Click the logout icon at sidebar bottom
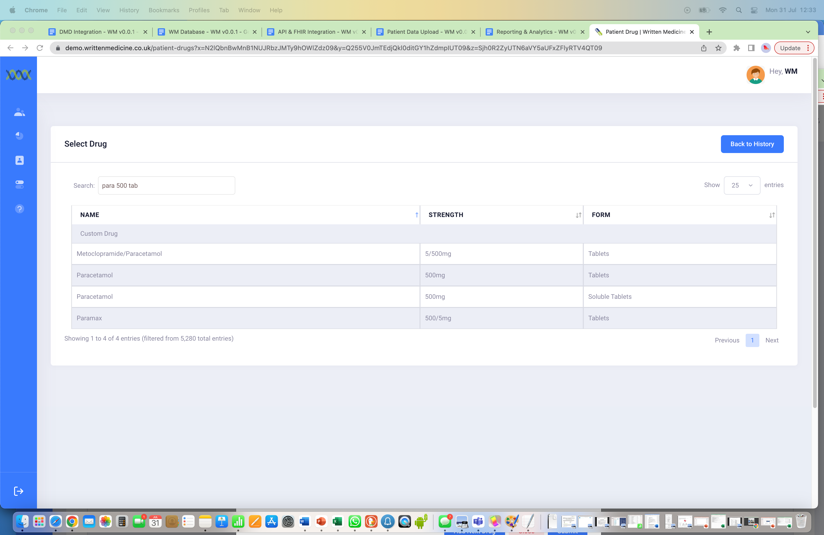The height and width of the screenshot is (535, 824). pos(18,491)
